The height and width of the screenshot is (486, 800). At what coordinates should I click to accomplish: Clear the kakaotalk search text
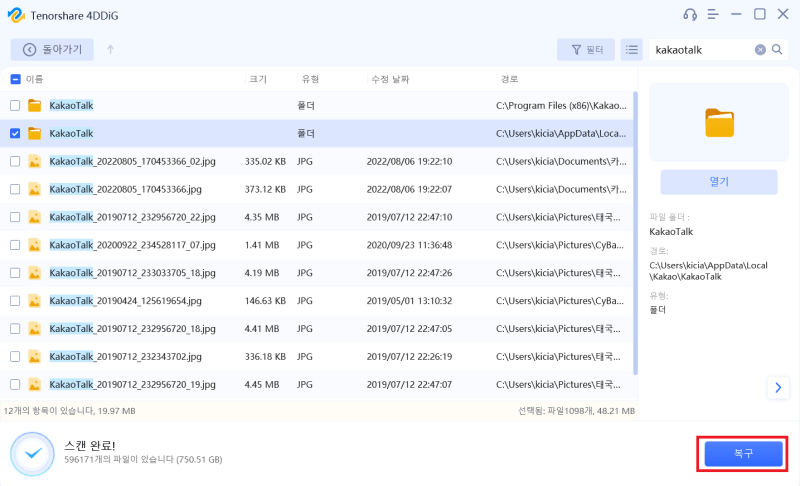click(760, 49)
